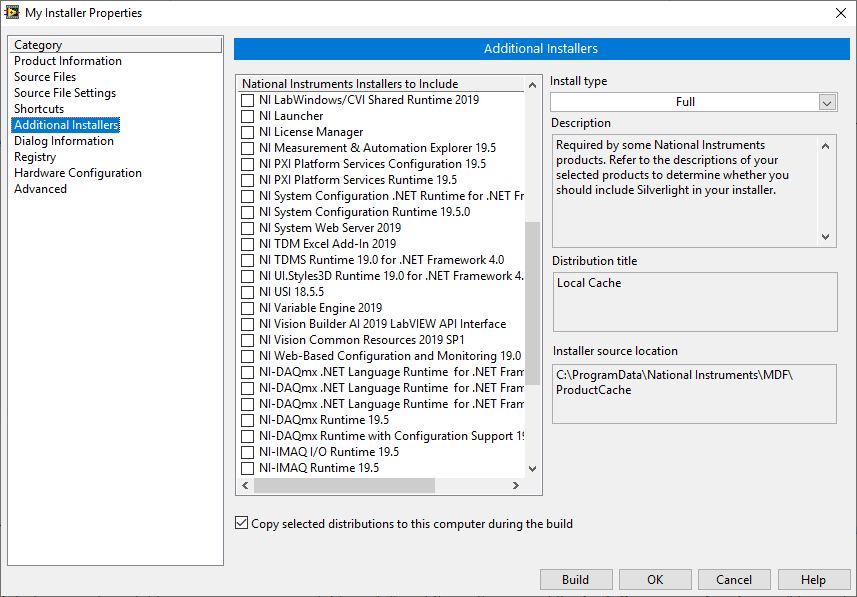Confirm the dialog with OK

tap(655, 580)
